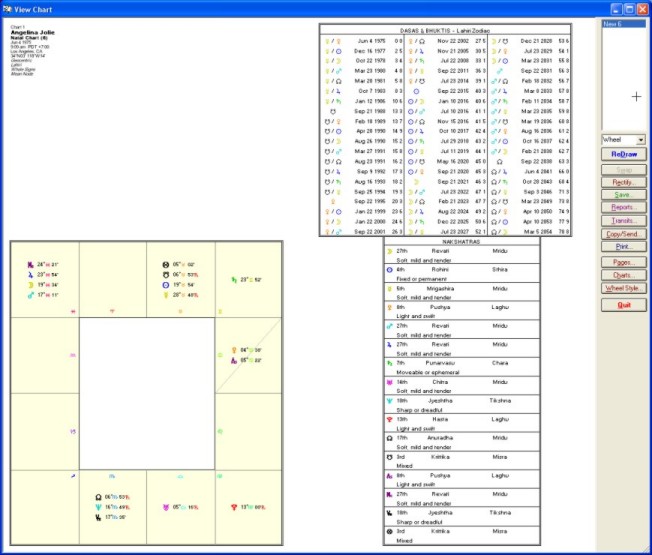Open the Reports dialog
The image size is (652, 555).
pos(624,207)
